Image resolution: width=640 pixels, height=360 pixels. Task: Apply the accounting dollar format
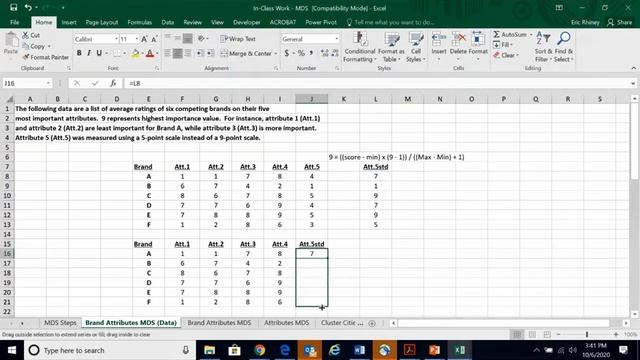point(287,53)
